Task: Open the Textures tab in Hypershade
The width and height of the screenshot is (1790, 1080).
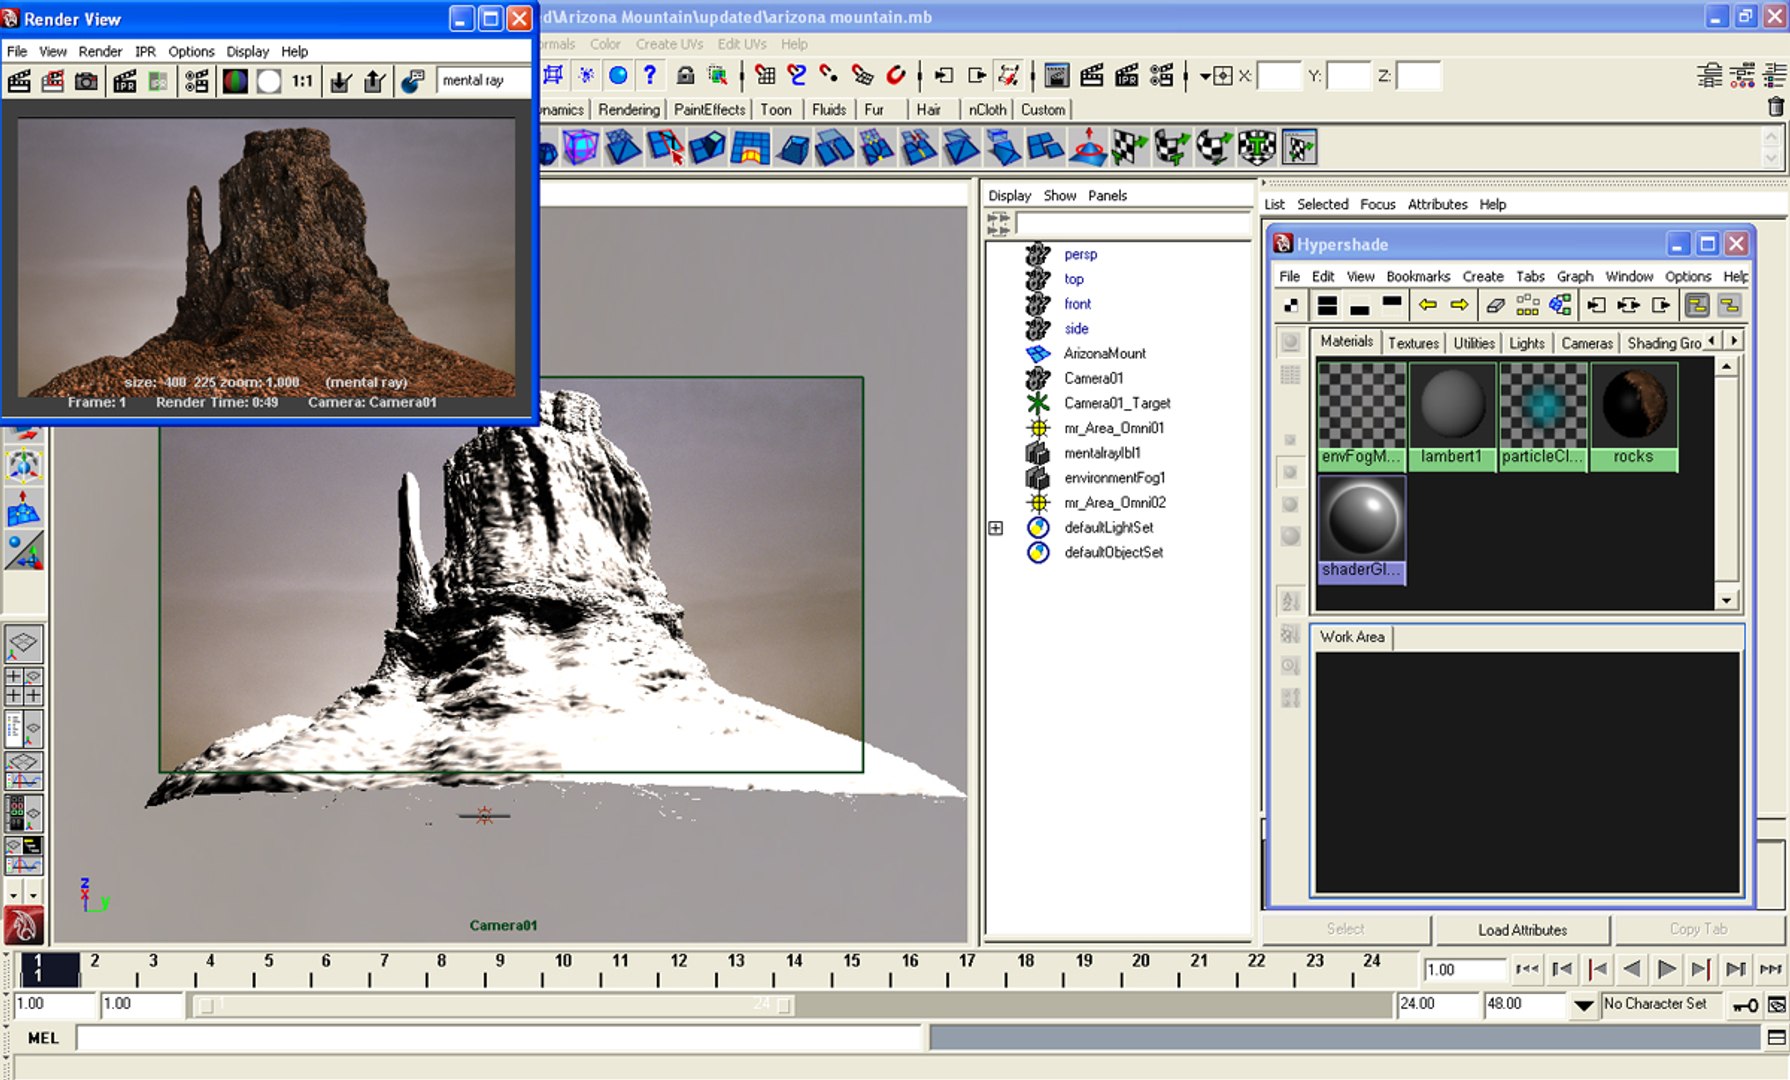Action: 1413,343
